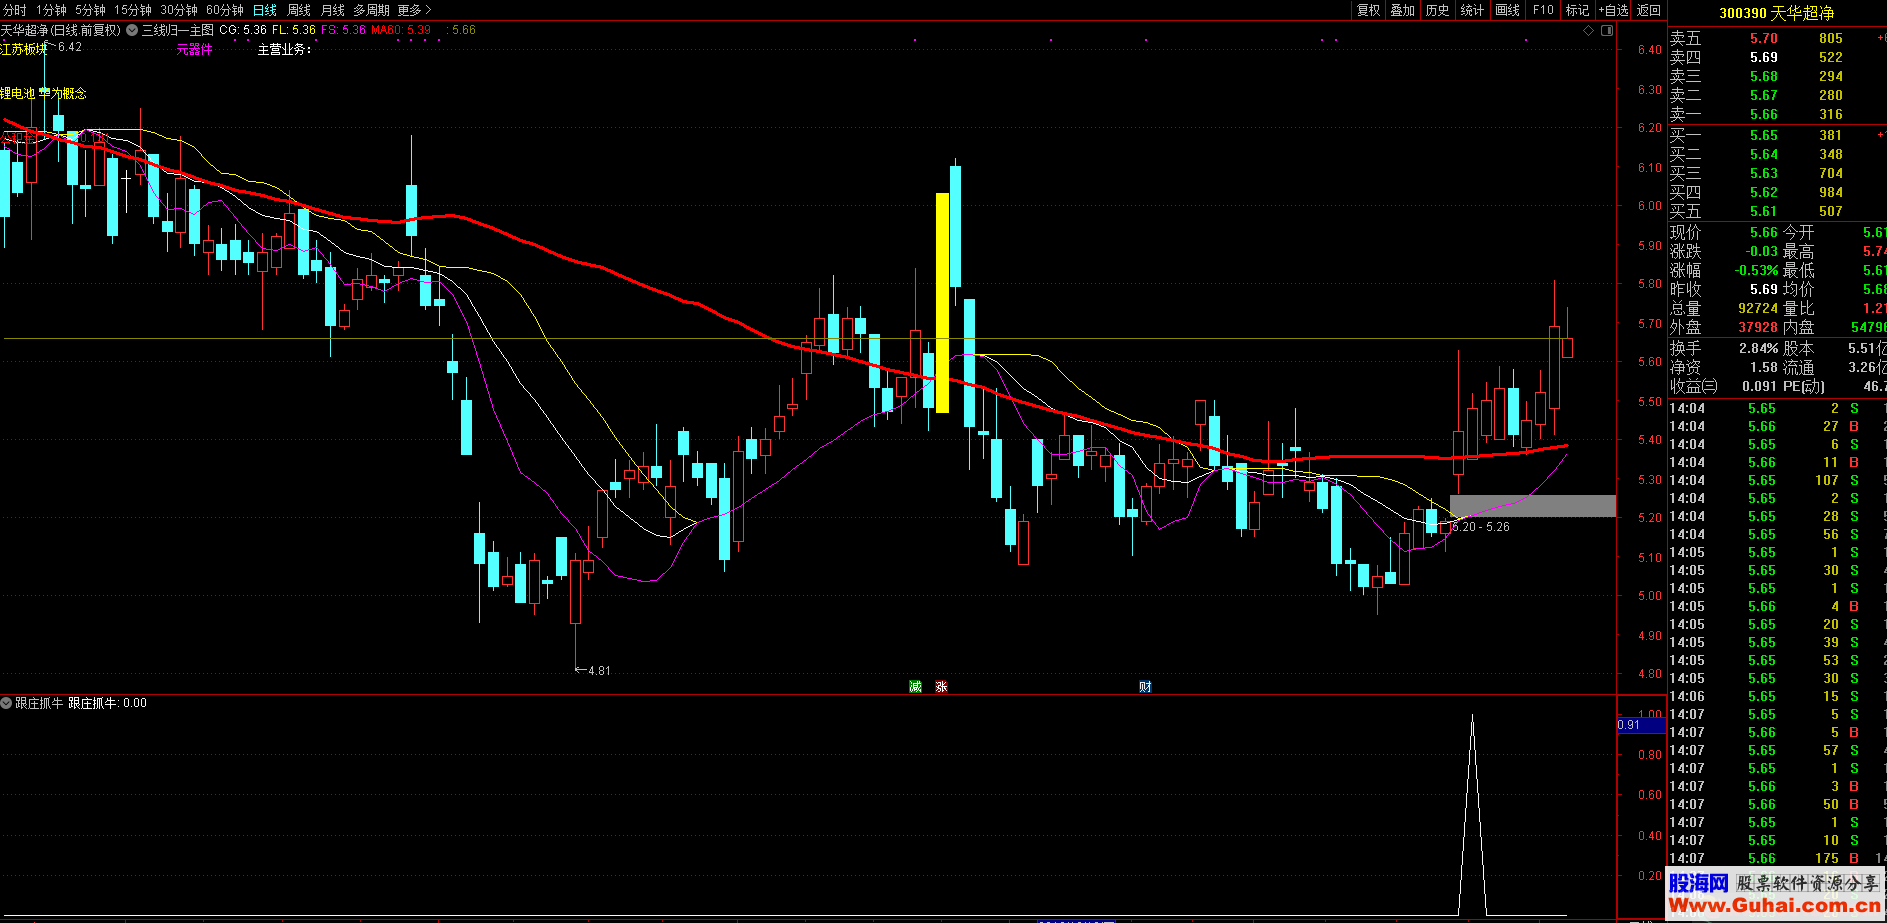Click the 卖一 5.66 order row
The image size is (1887, 923).
pos(1776,114)
